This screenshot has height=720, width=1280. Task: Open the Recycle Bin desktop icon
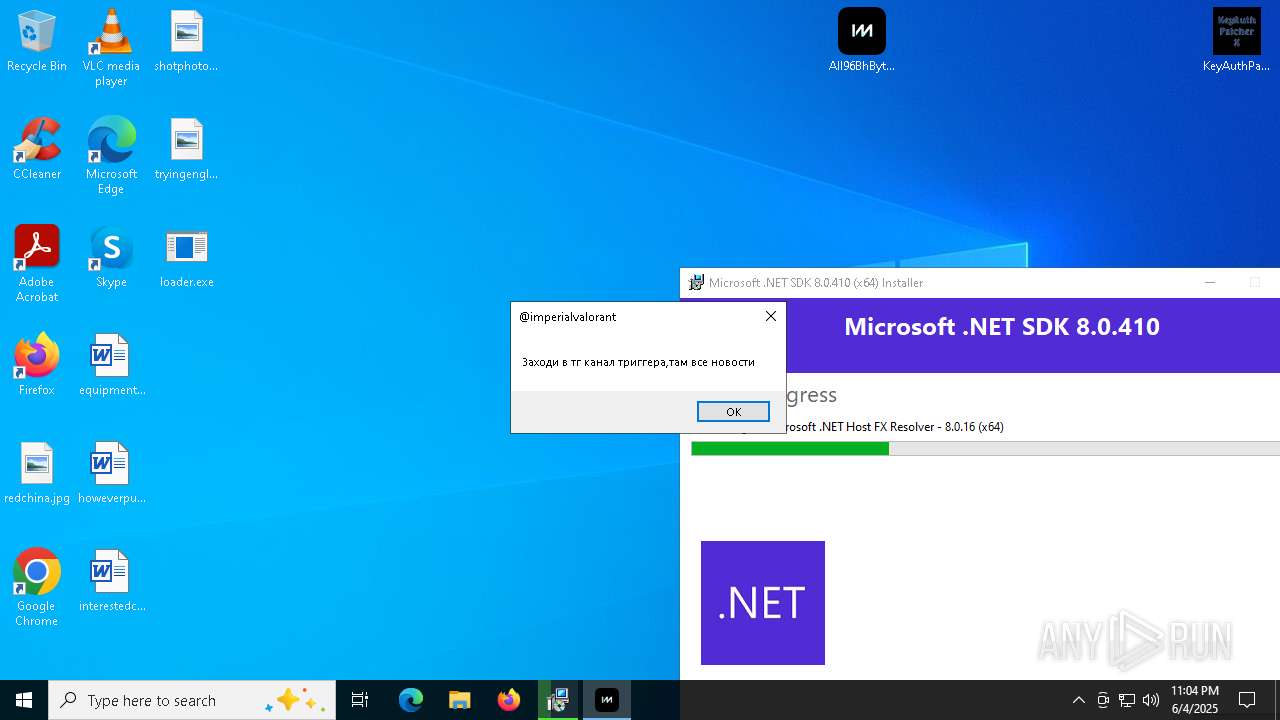coord(37,41)
